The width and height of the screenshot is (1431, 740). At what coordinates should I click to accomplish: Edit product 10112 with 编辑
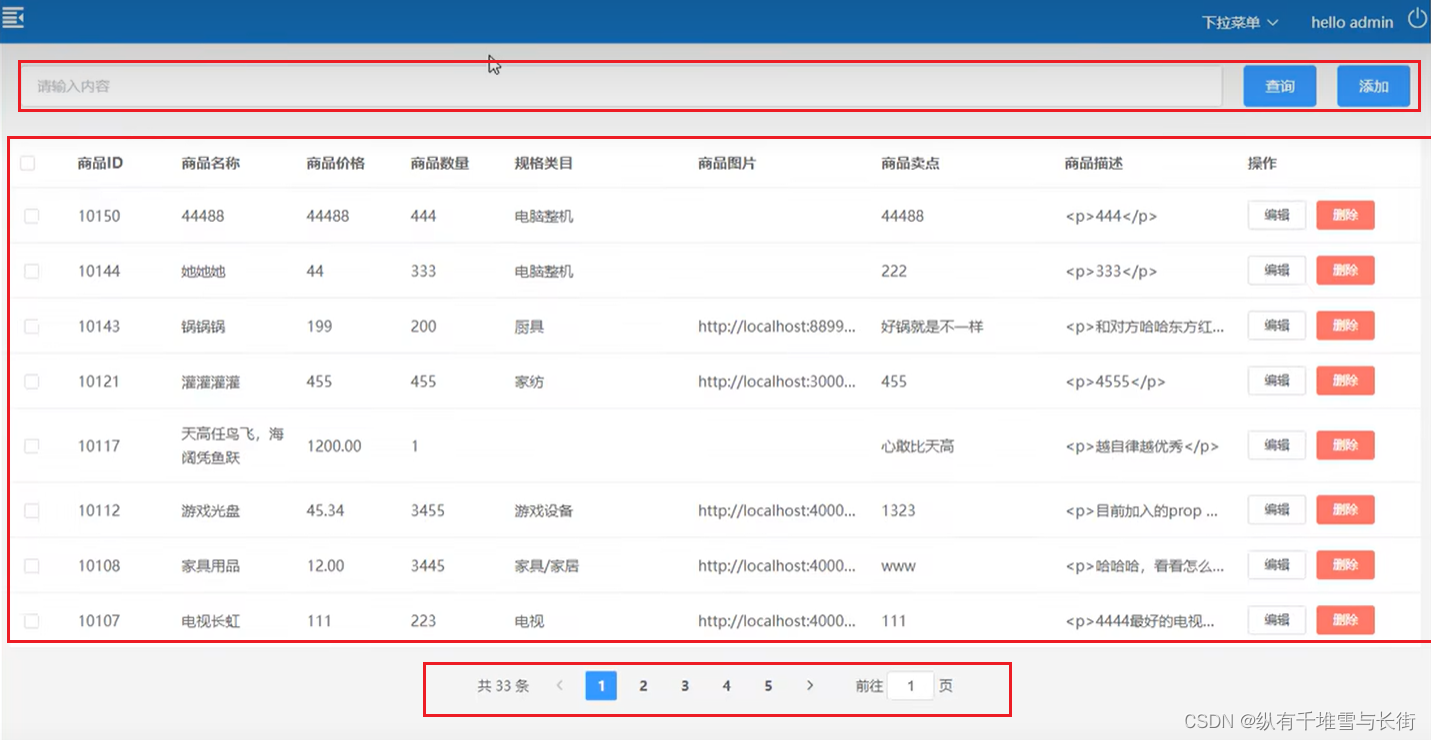1277,510
